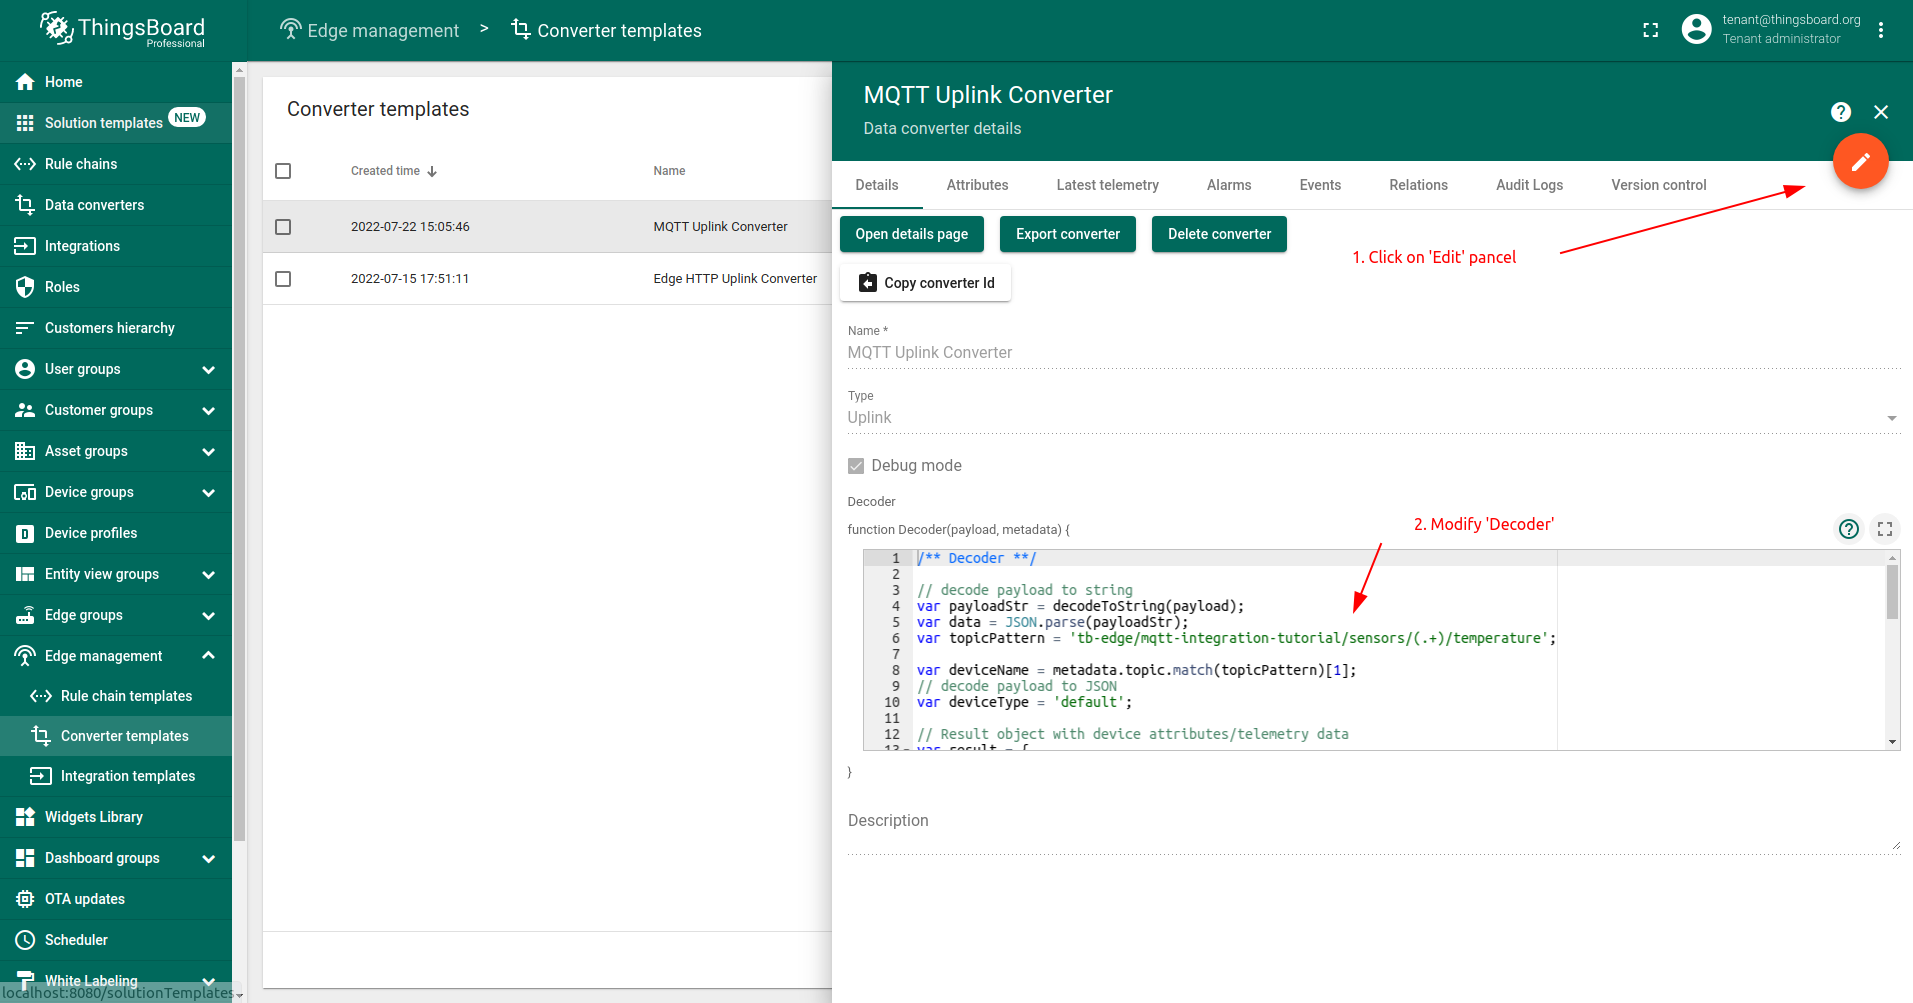Click the tenant user profile avatar
This screenshot has width=1913, height=1003.
[1696, 29]
